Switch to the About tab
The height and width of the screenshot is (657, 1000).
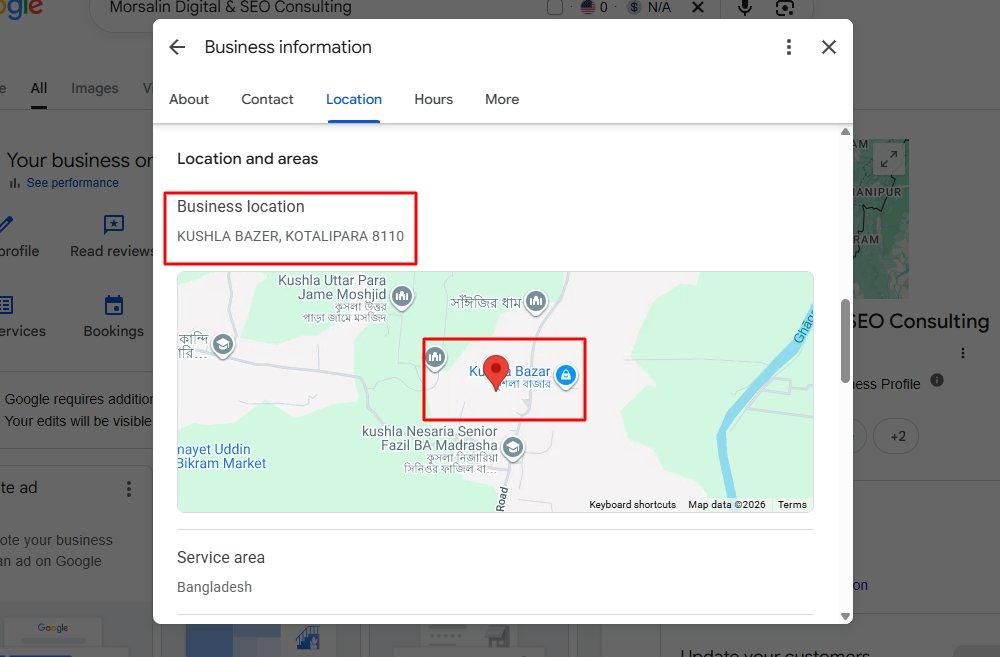pyautogui.click(x=189, y=100)
